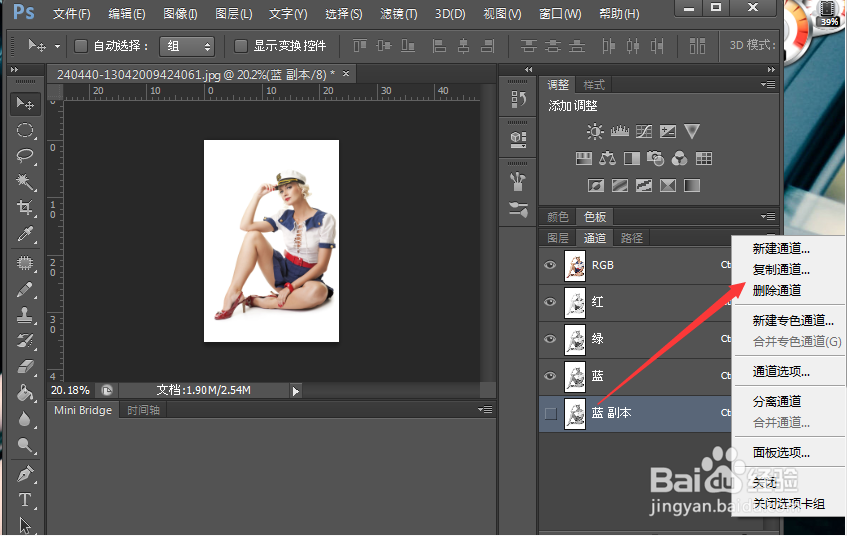This screenshot has width=847, height=536.
Task: Add a Color Balance adjustment
Action: tap(608, 158)
